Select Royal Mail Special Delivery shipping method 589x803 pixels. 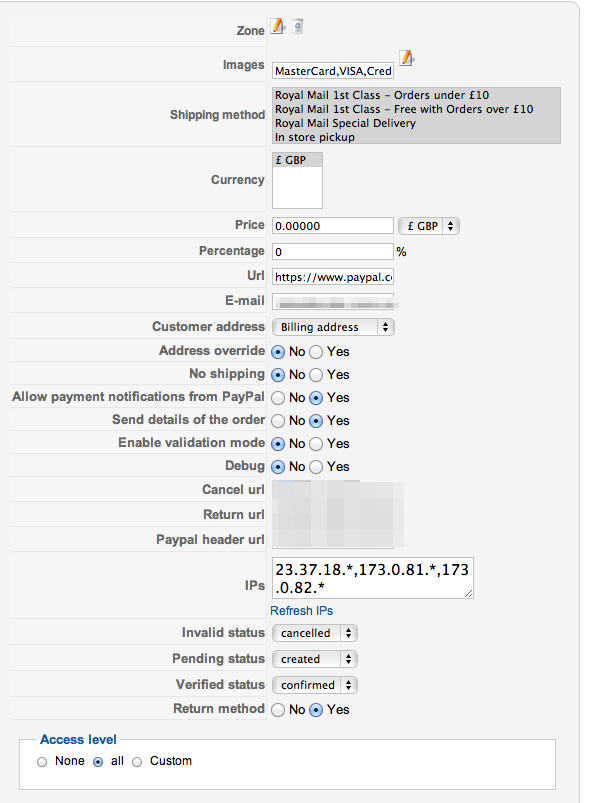(x=345, y=123)
